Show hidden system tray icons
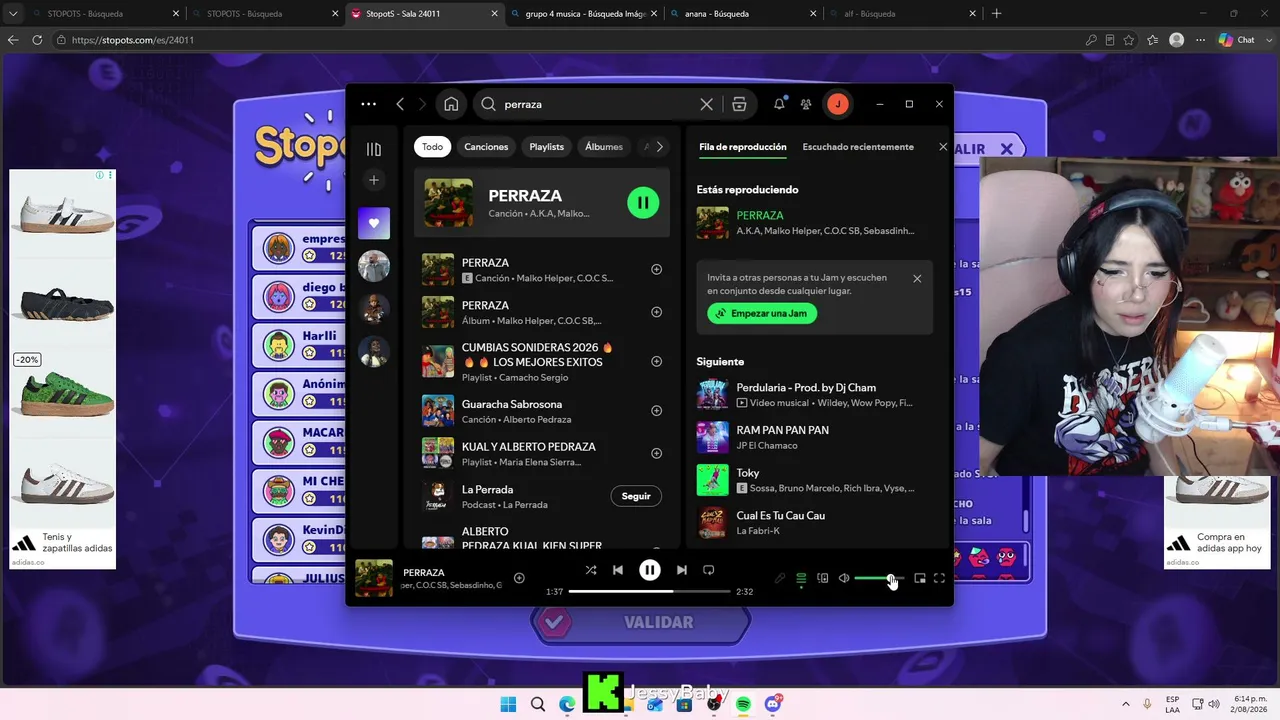The height and width of the screenshot is (720, 1280). (x=1126, y=704)
